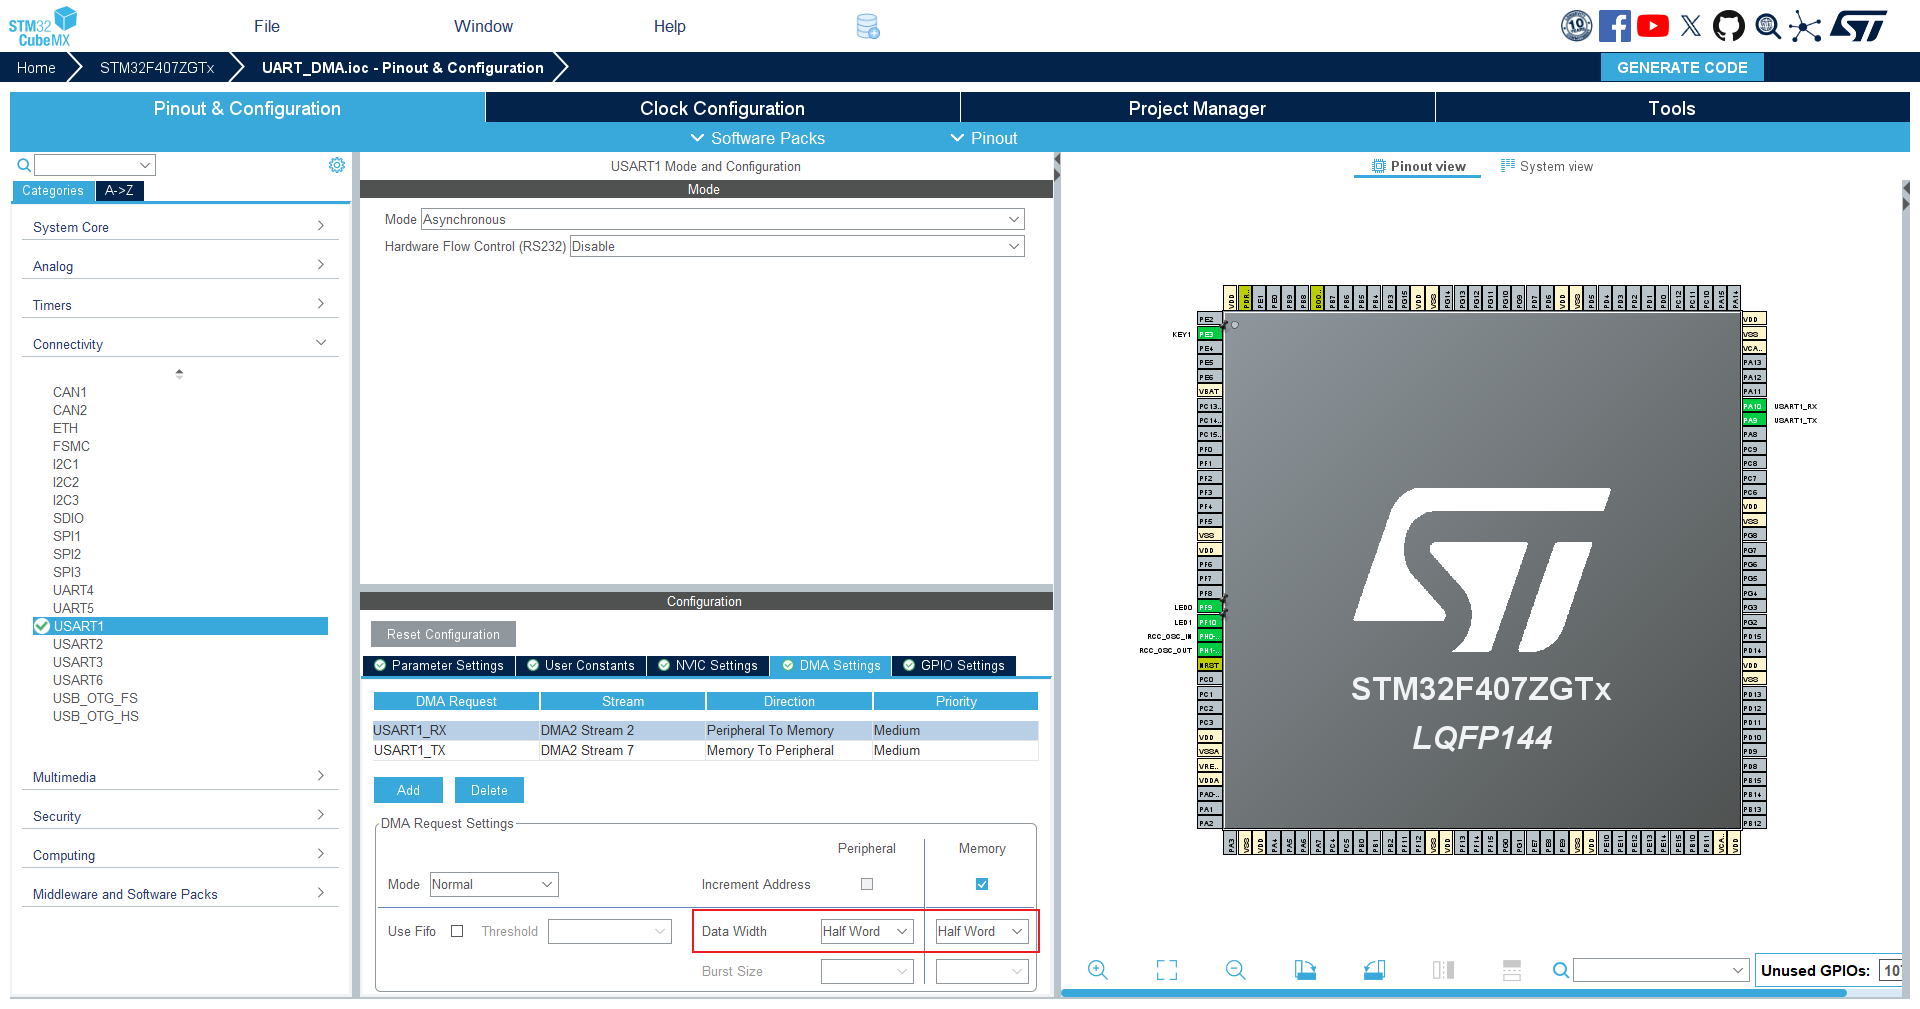Click the green PE3 KEY1 pin

(x=1209, y=334)
